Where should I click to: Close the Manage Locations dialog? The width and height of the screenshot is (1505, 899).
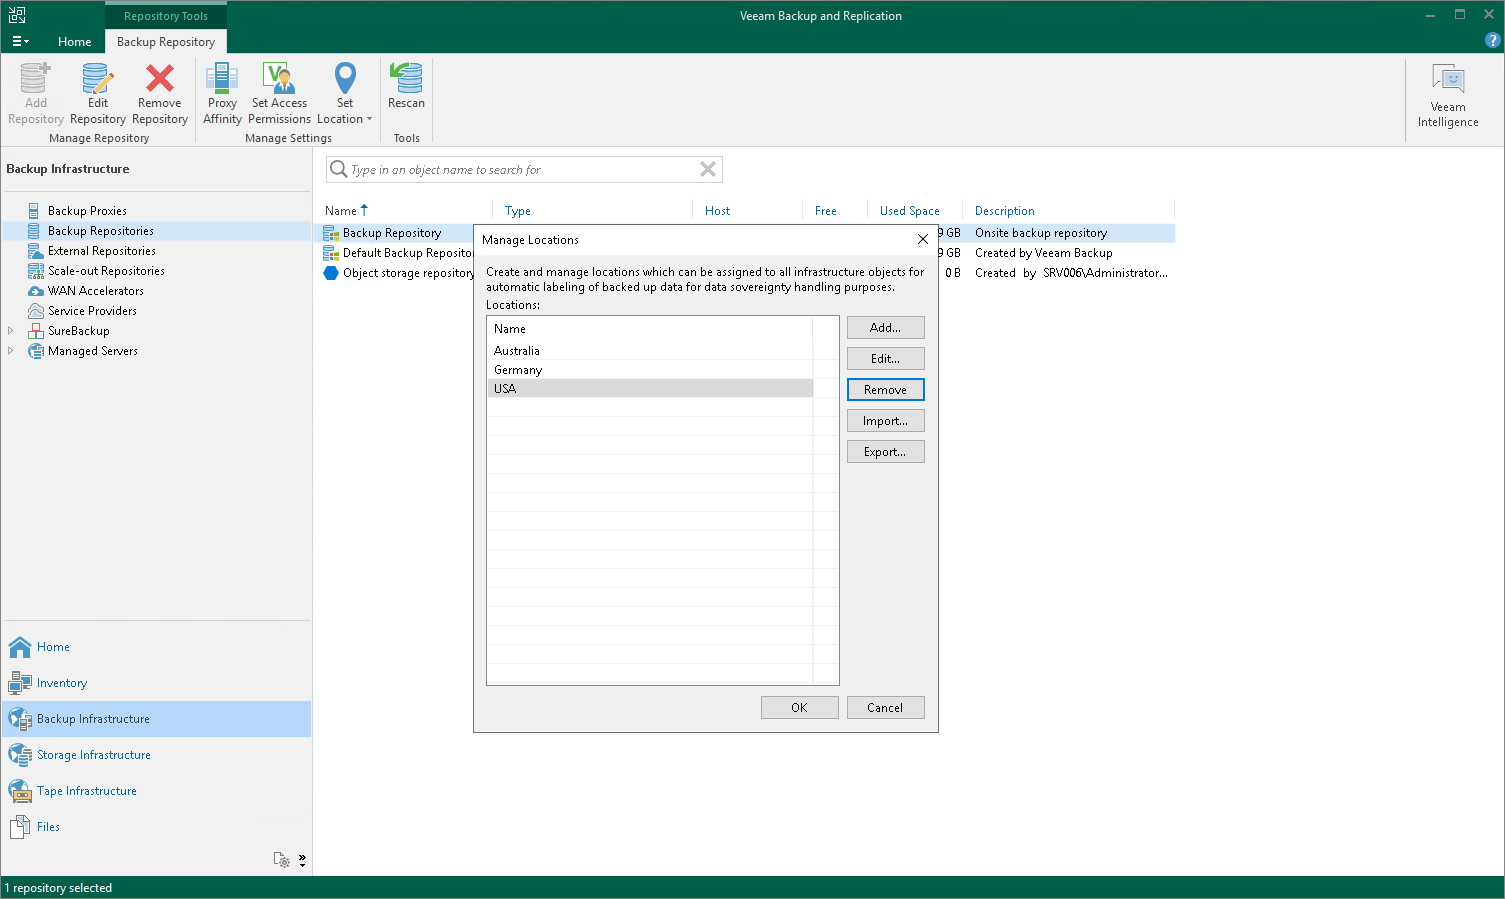pyautogui.click(x=922, y=239)
